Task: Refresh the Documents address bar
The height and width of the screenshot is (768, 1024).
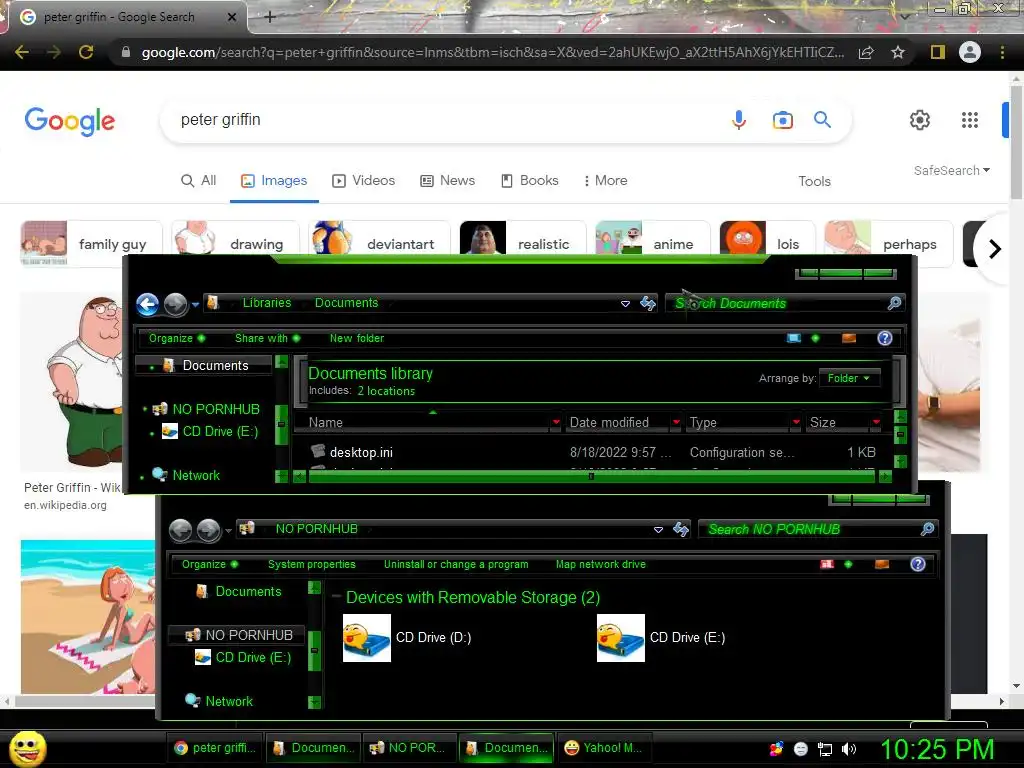Action: [x=648, y=303]
